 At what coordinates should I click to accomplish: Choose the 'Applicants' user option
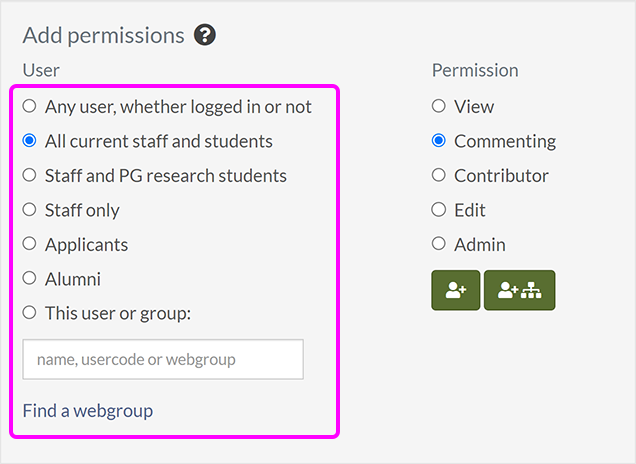point(30,244)
